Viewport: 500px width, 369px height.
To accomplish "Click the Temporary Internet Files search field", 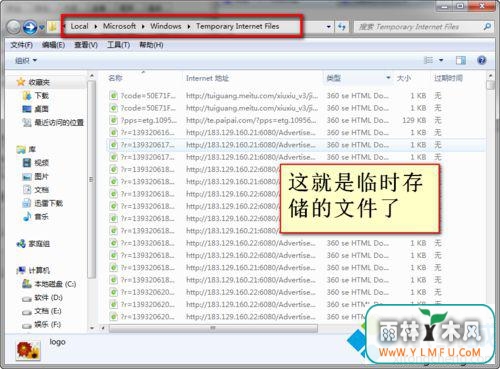I will pyautogui.click(x=419, y=27).
